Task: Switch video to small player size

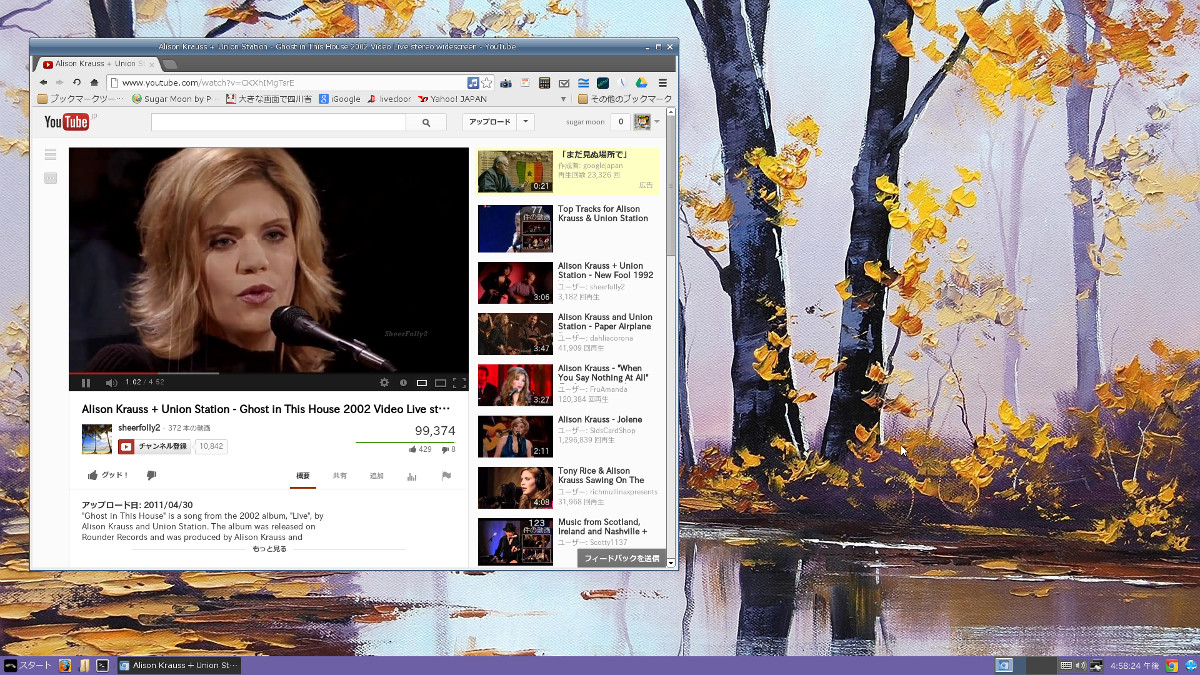Action: 422,382
